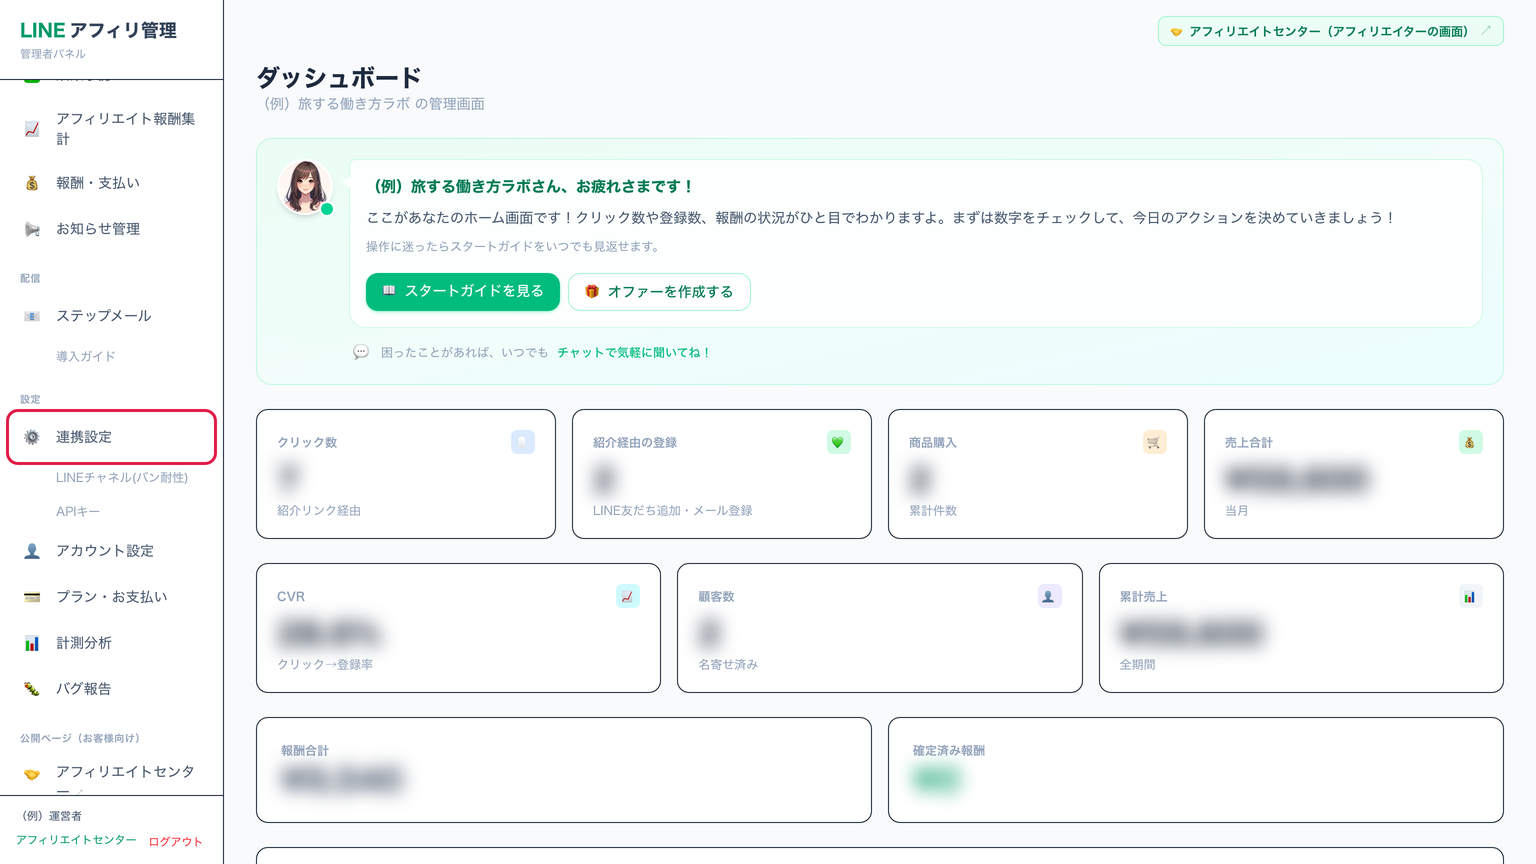Click the red ログアウト link
Image resolution: width=1536 pixels, height=864 pixels.
click(176, 842)
